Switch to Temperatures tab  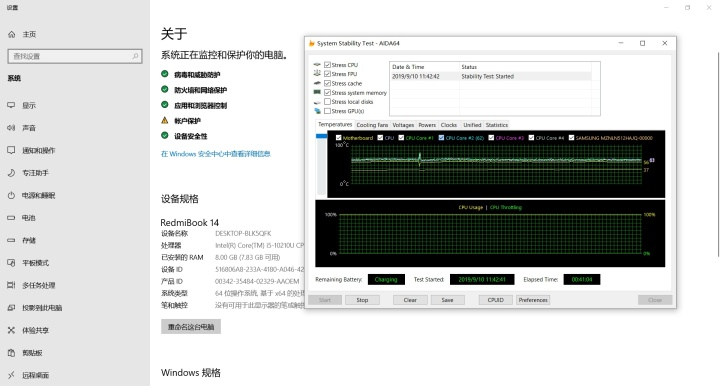(335, 124)
